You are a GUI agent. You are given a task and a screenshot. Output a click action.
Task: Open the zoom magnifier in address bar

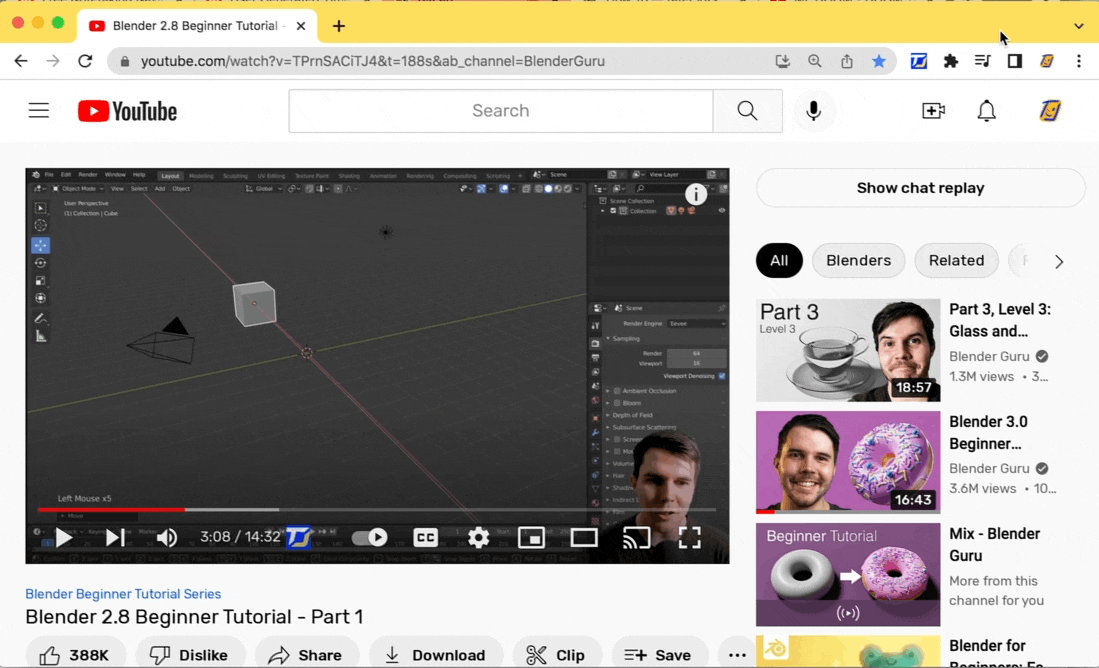(814, 61)
